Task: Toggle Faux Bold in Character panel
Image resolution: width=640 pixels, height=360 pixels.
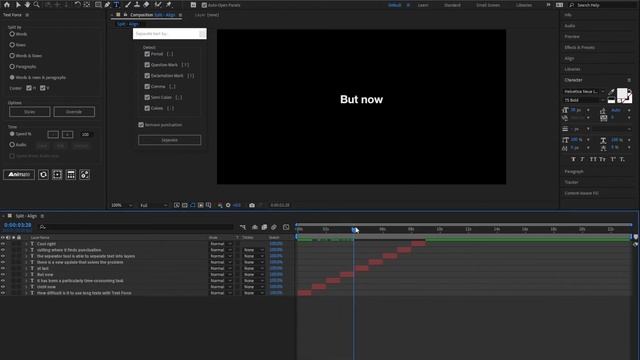Action: click(x=573, y=159)
